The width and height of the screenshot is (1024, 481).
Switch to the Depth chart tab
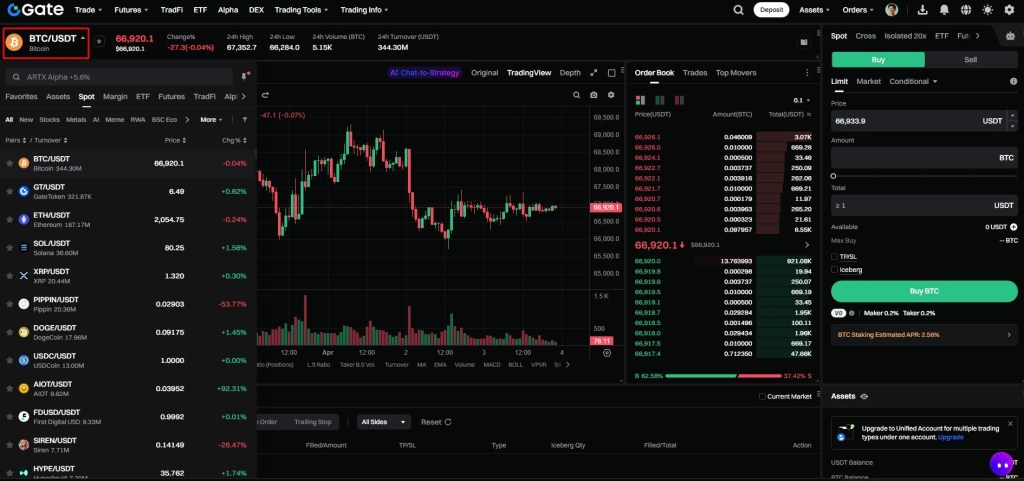[x=569, y=73]
